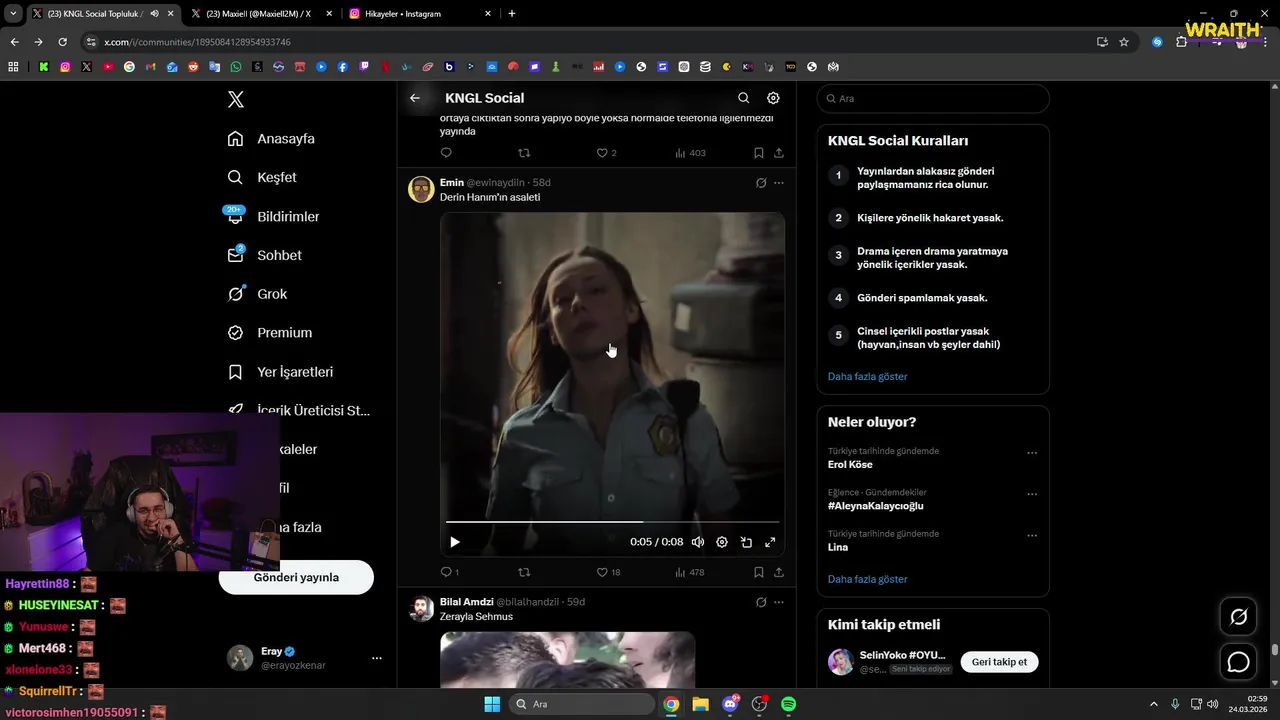Viewport: 1280px width, 720px height.
Task: Reply to Emin's post
Action: tap(449, 572)
